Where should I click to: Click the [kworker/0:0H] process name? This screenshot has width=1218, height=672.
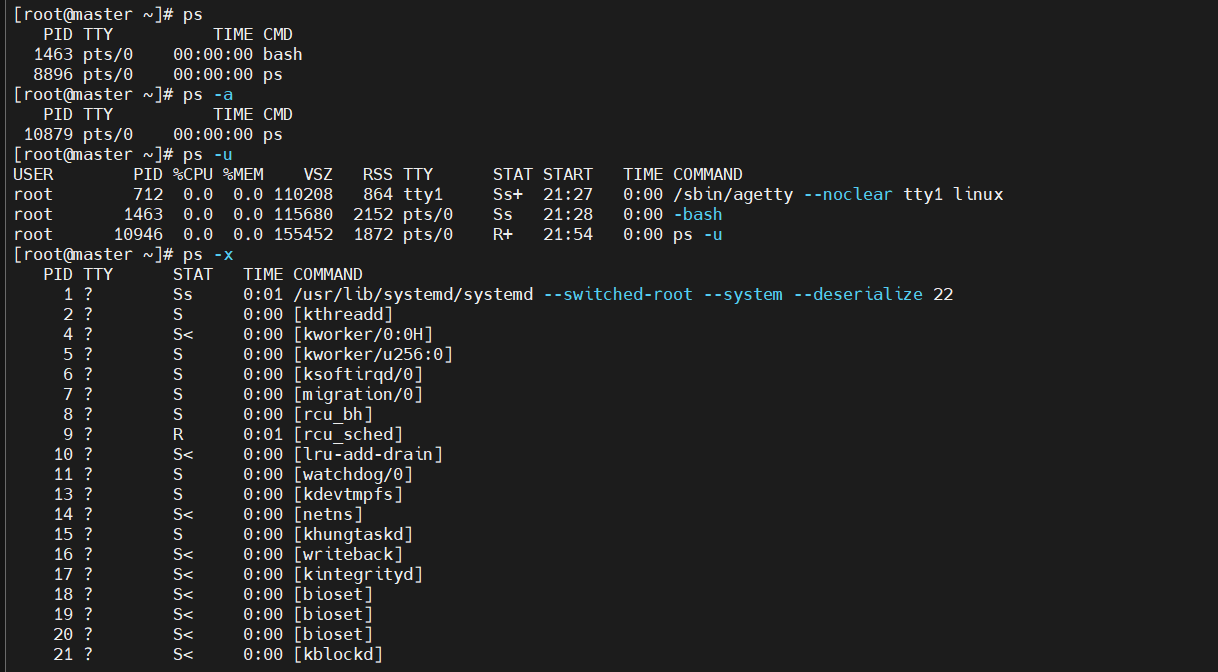point(363,334)
